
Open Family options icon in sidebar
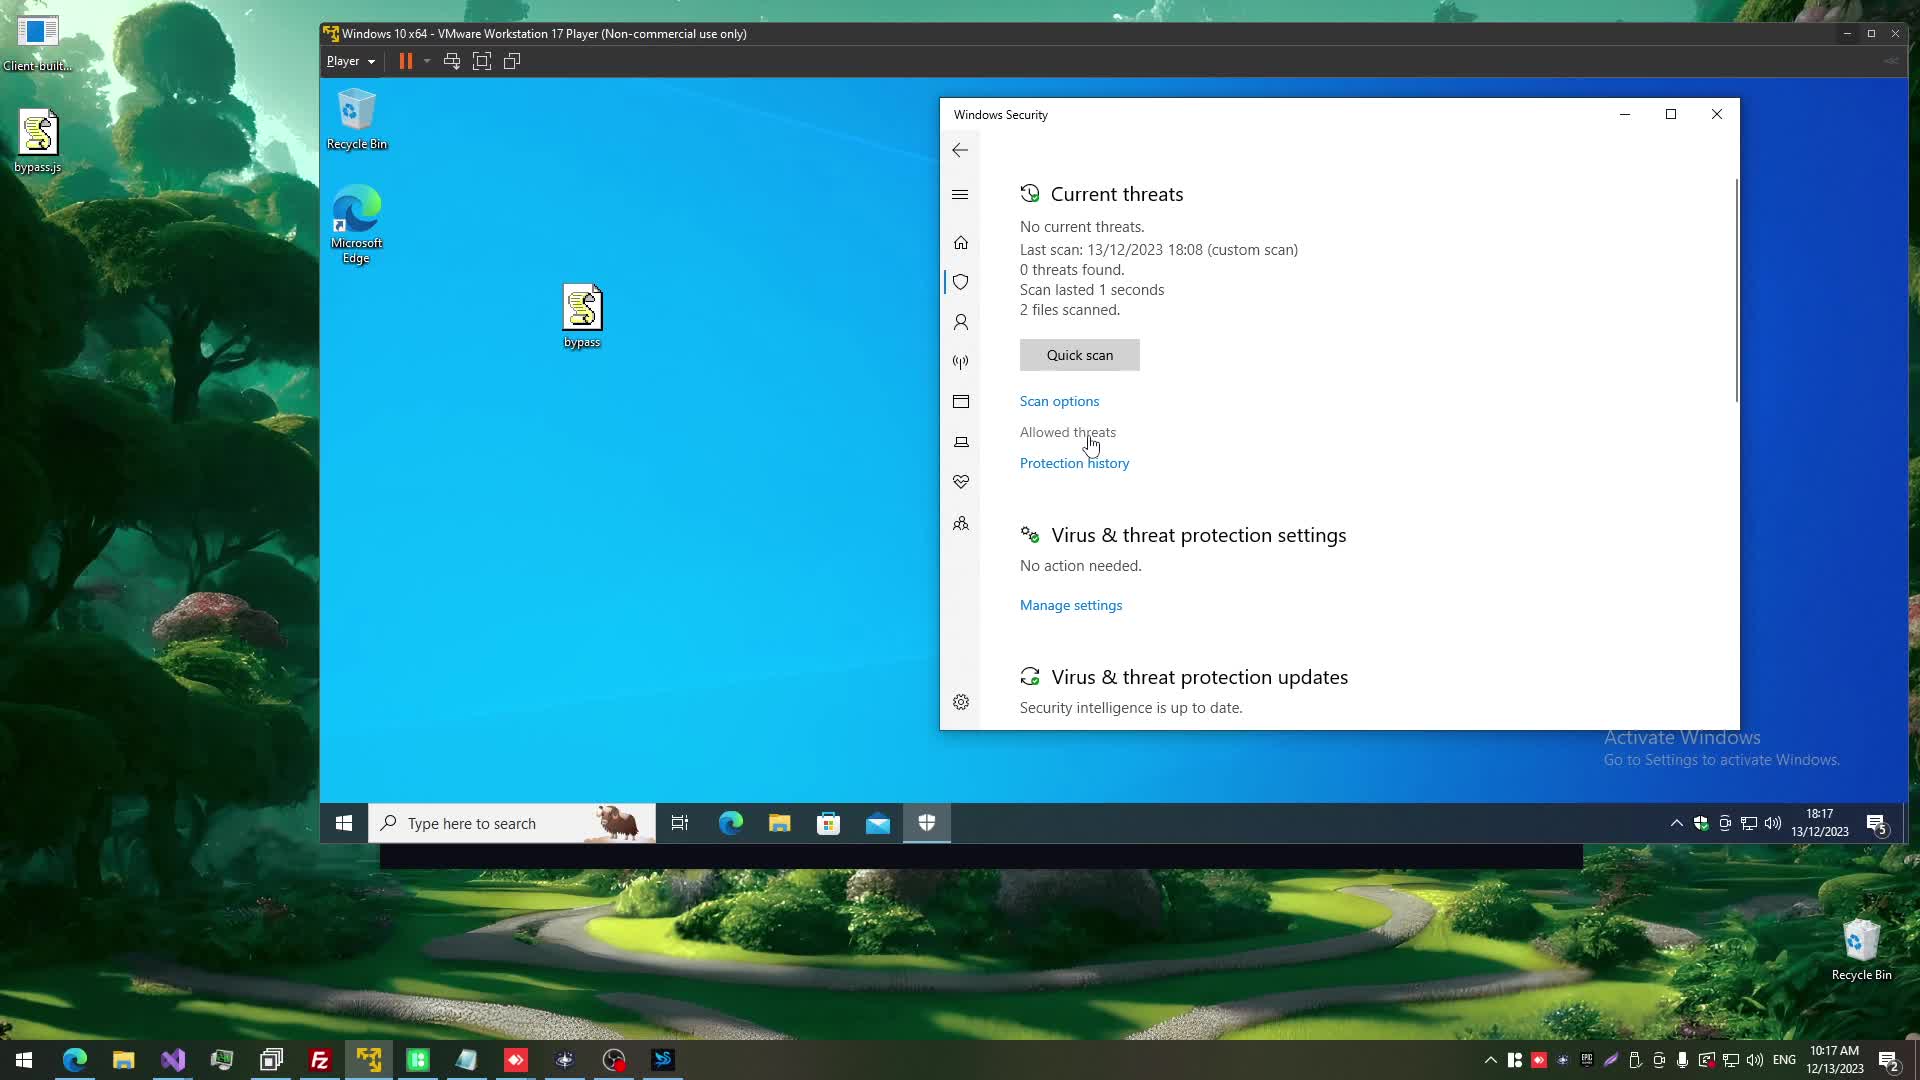coord(961,524)
